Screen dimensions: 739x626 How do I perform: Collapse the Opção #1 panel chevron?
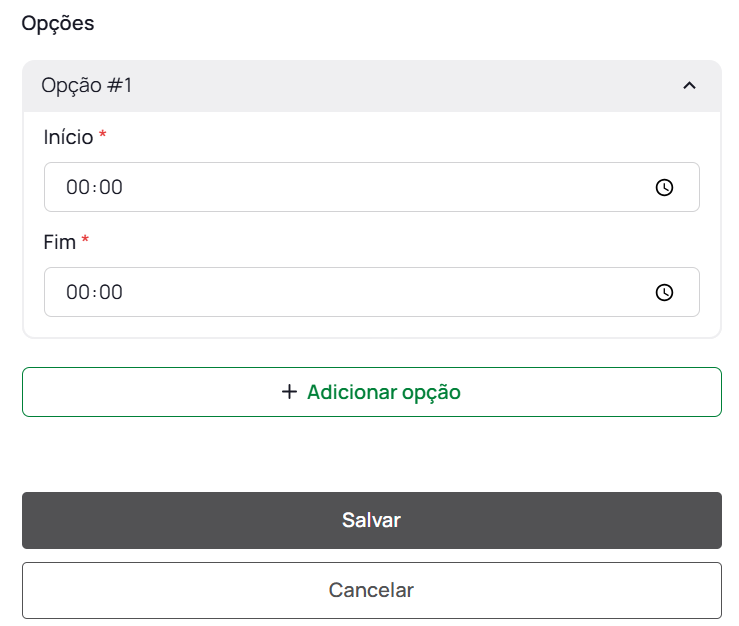coord(689,86)
